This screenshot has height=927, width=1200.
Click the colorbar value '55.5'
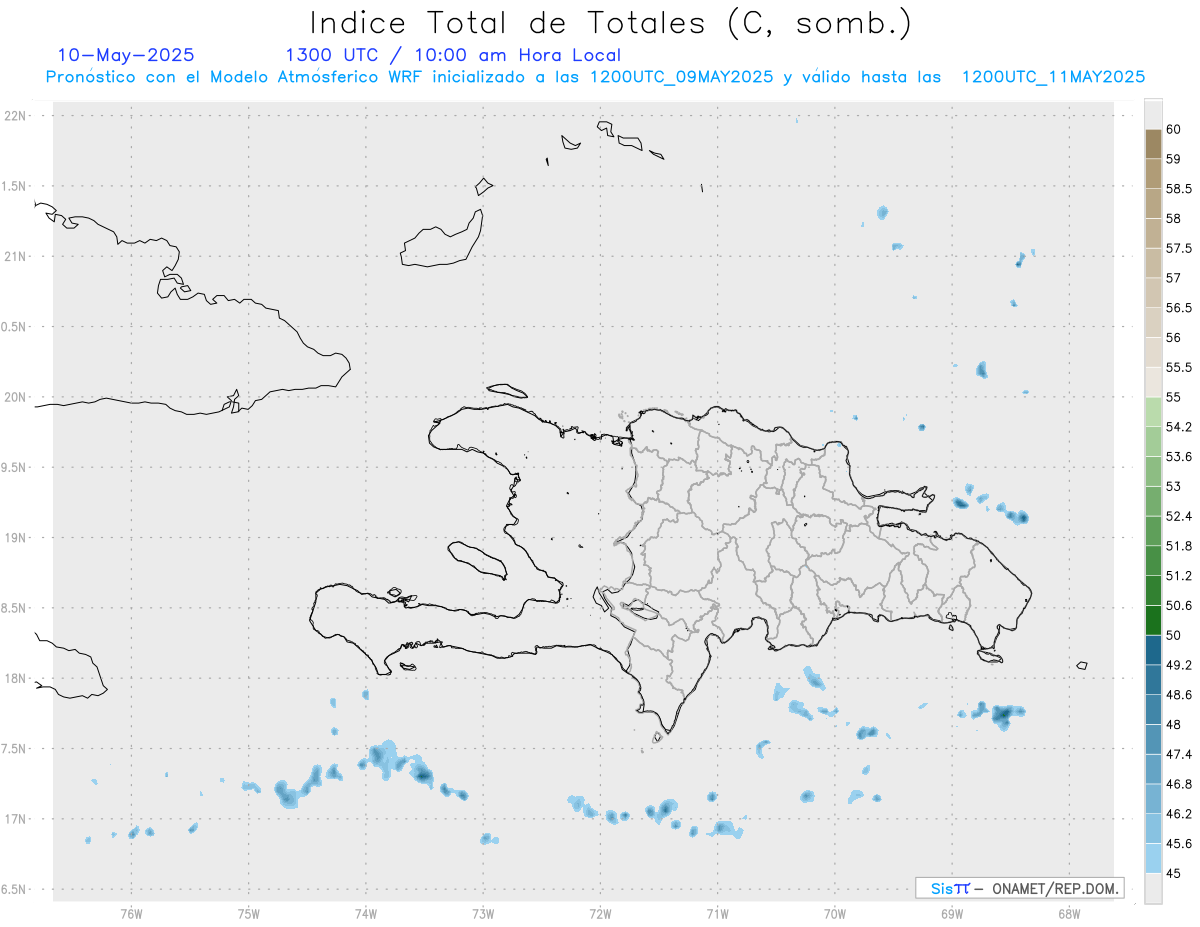[1179, 368]
